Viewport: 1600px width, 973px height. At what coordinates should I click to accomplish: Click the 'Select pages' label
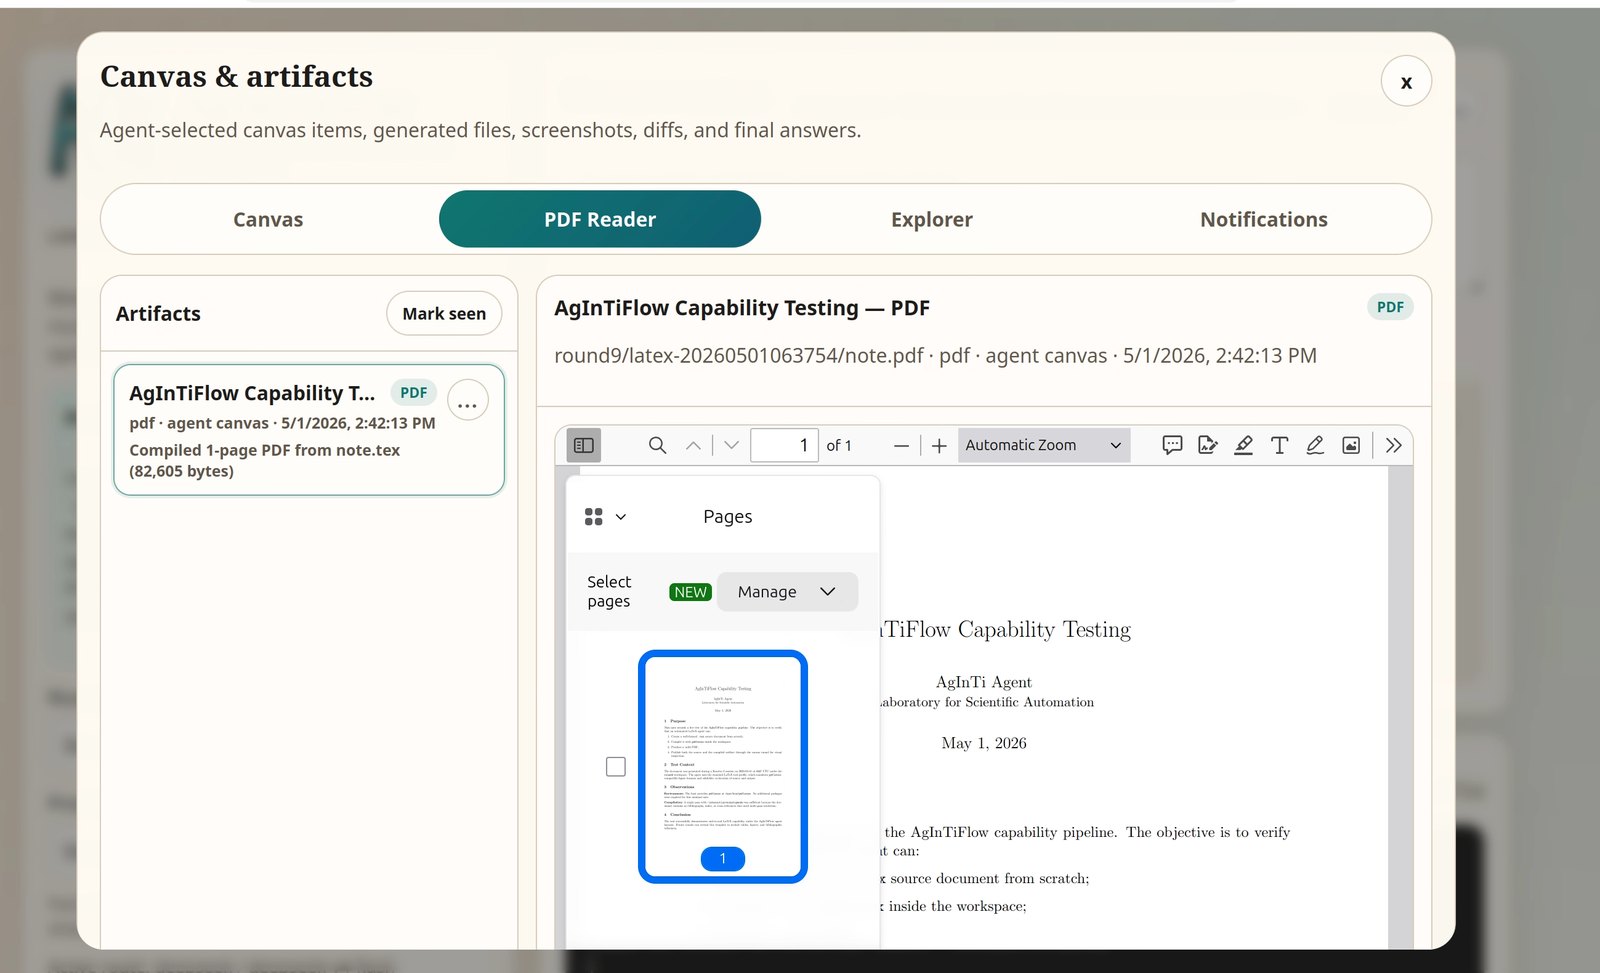[x=609, y=591]
